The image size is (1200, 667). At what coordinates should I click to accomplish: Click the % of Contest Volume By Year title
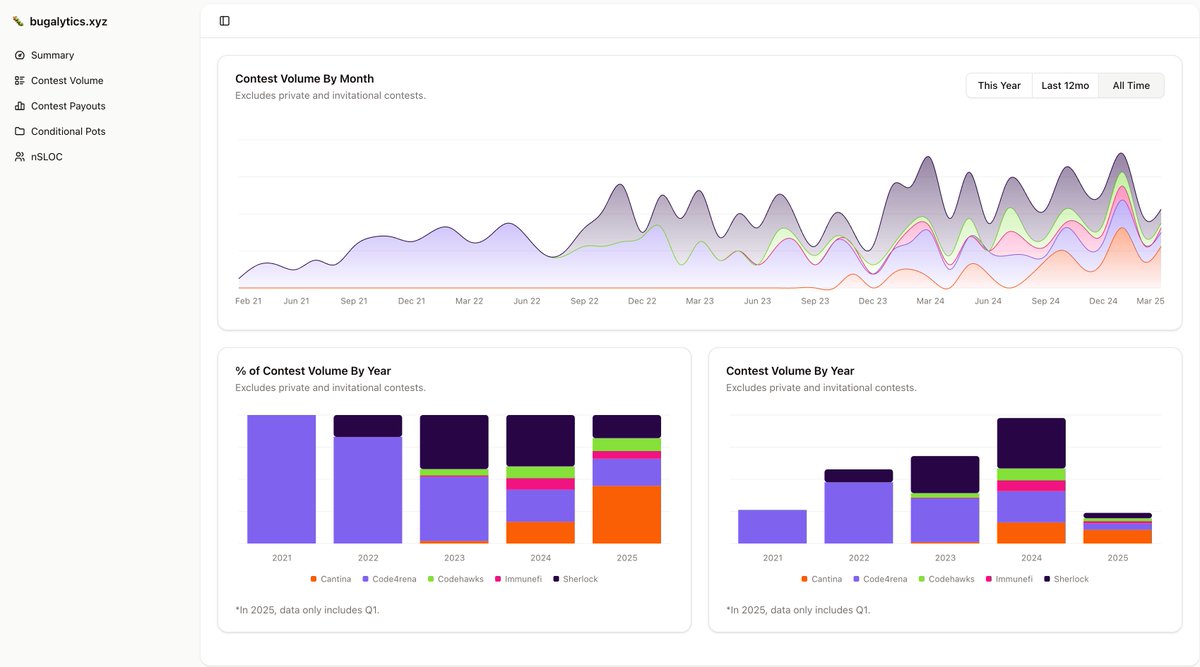313,371
